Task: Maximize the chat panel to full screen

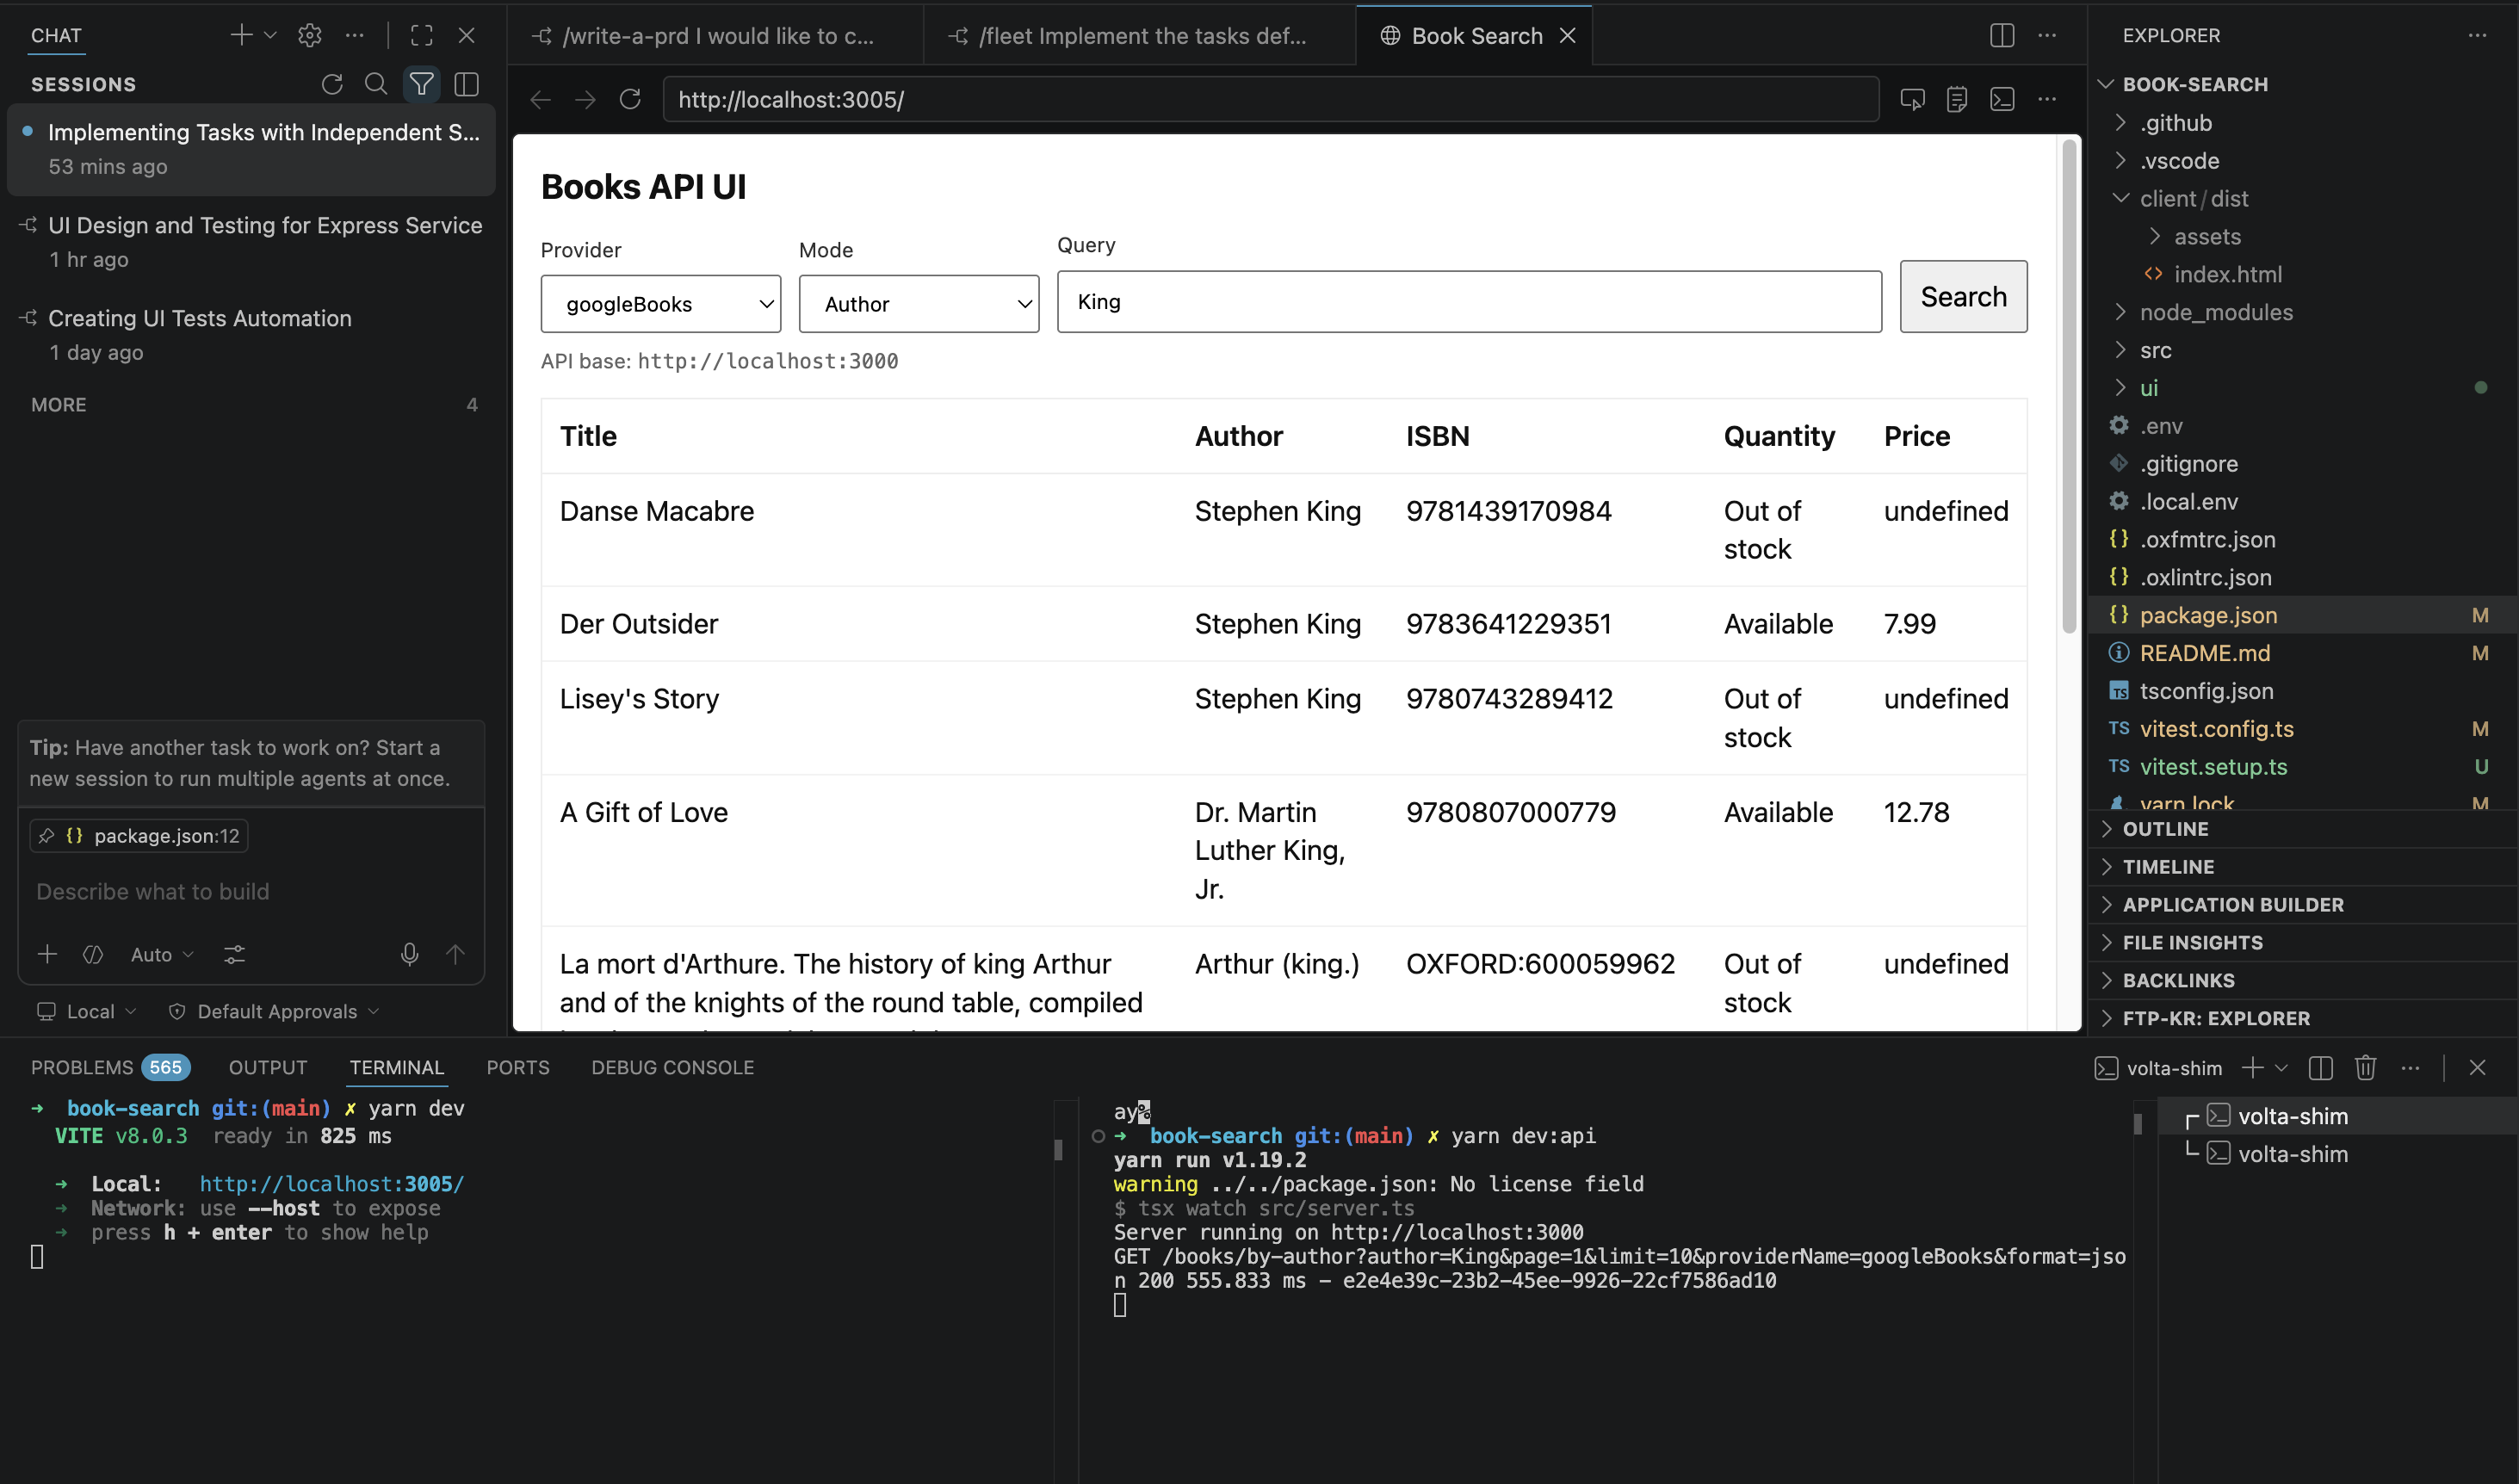Action: pyautogui.click(x=422, y=35)
